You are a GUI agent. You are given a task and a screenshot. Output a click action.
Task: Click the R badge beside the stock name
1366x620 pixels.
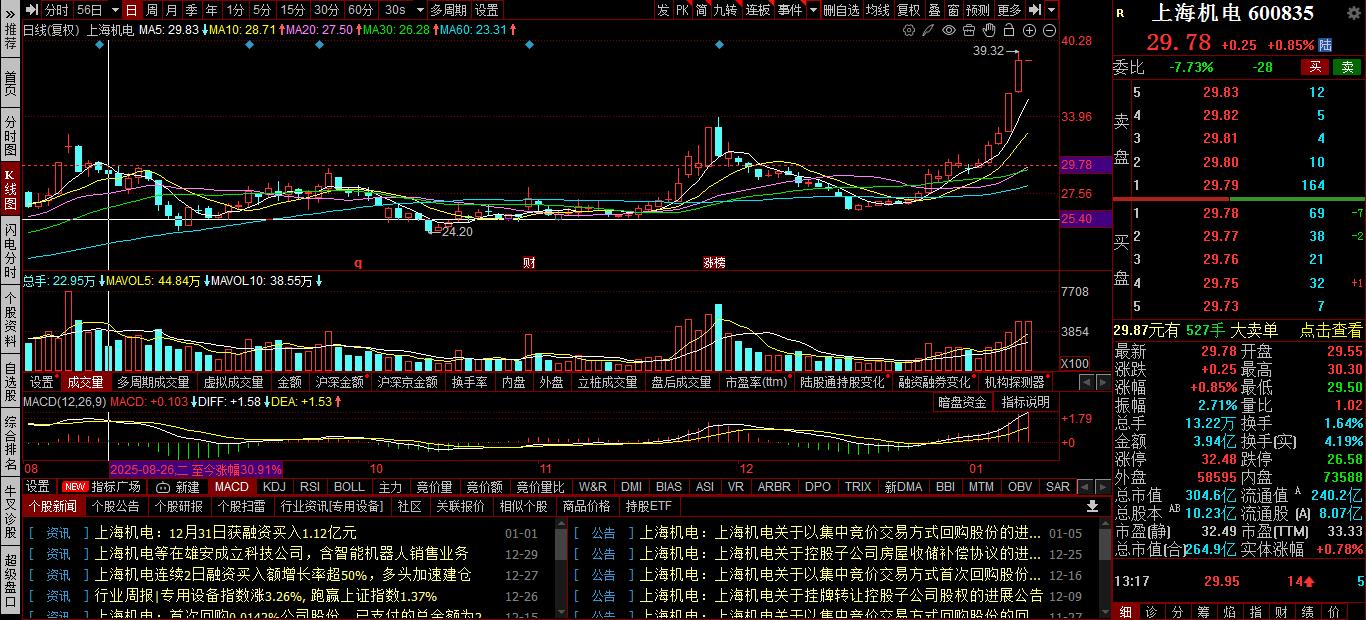tap(1119, 13)
